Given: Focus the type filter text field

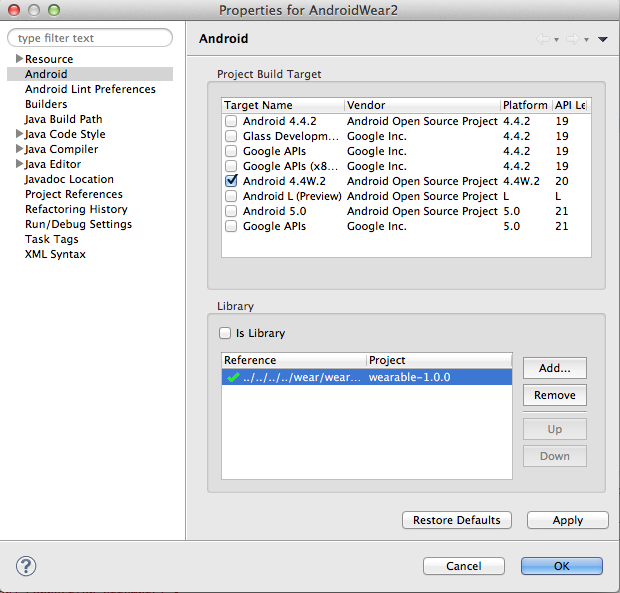Looking at the screenshot, I should [x=90, y=38].
